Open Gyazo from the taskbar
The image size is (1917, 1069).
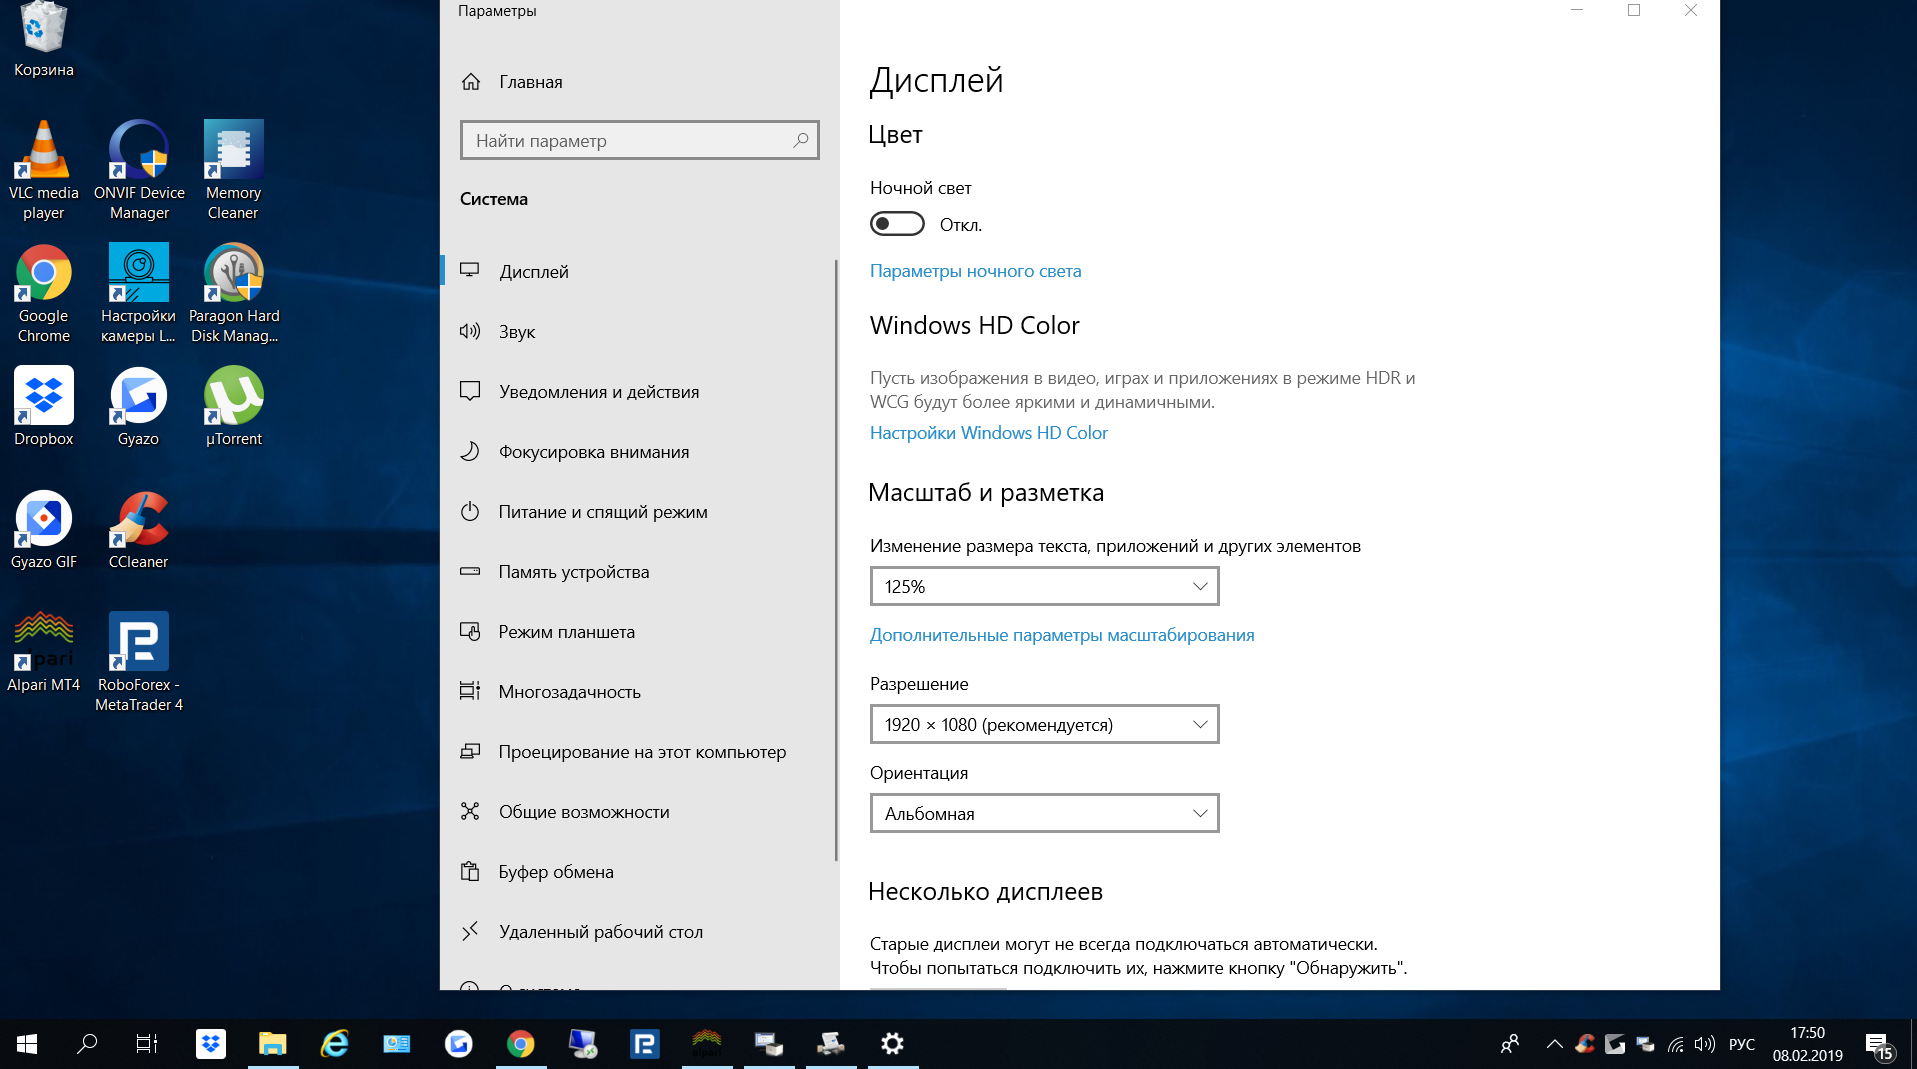(x=458, y=1044)
